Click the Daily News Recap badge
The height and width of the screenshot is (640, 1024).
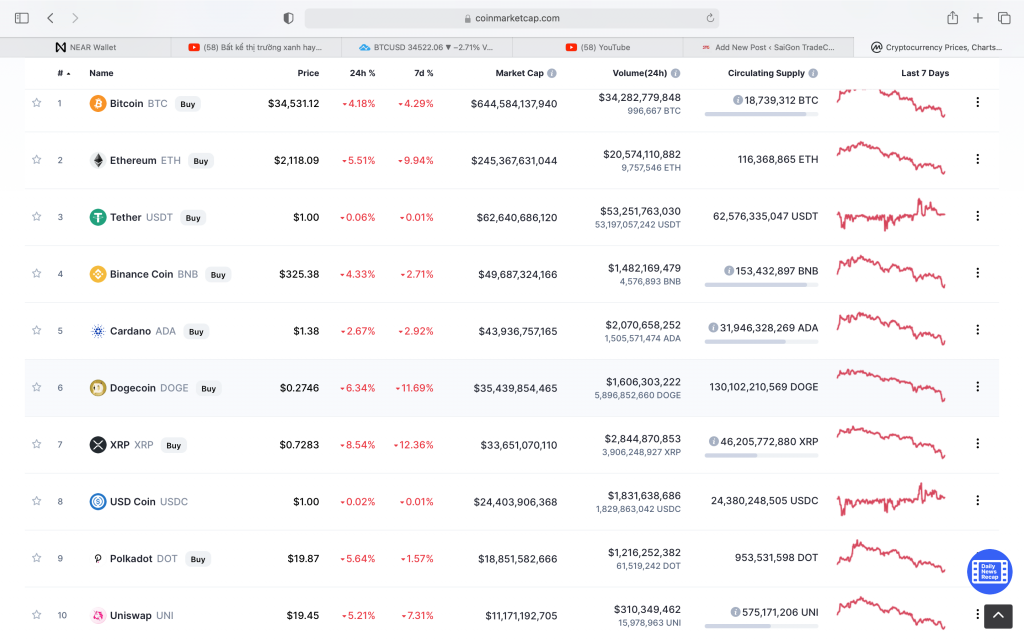click(x=989, y=570)
